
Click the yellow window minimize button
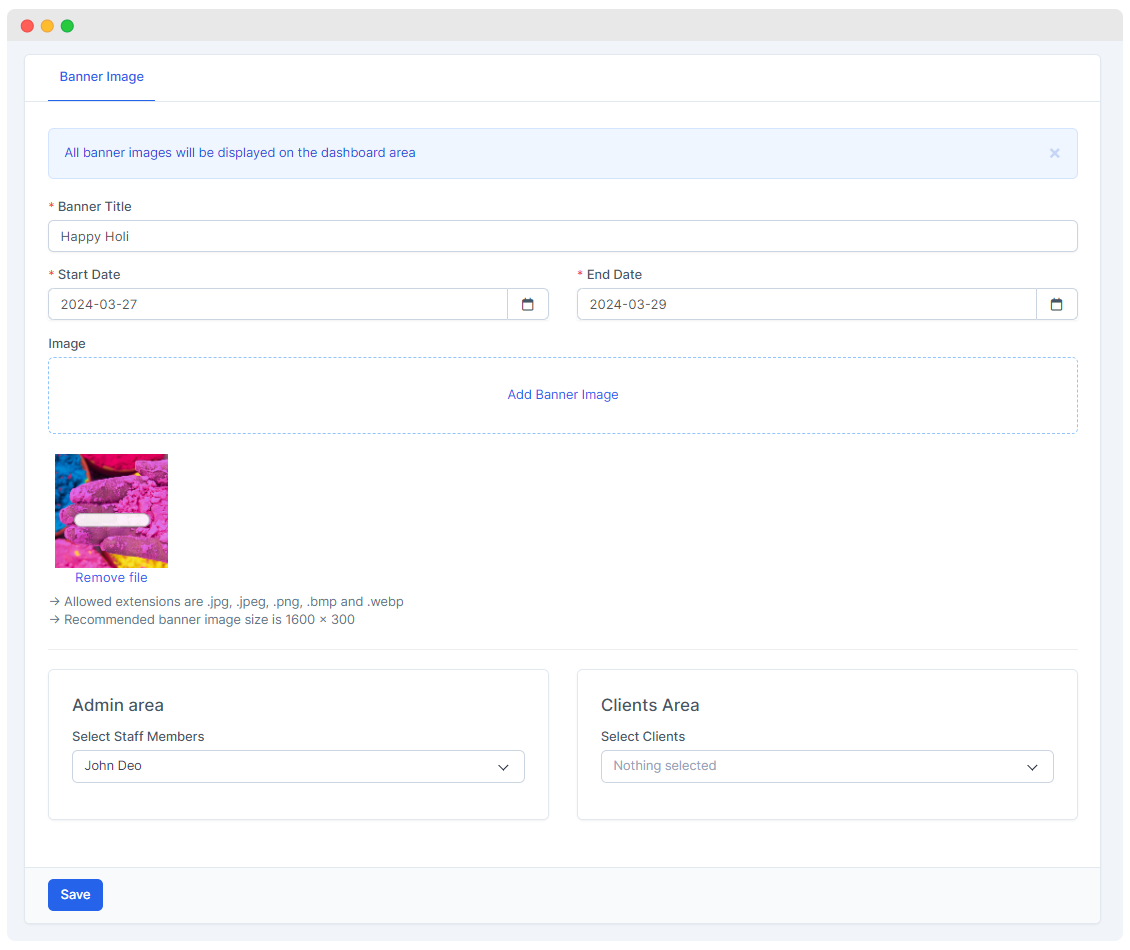pyautogui.click(x=47, y=26)
